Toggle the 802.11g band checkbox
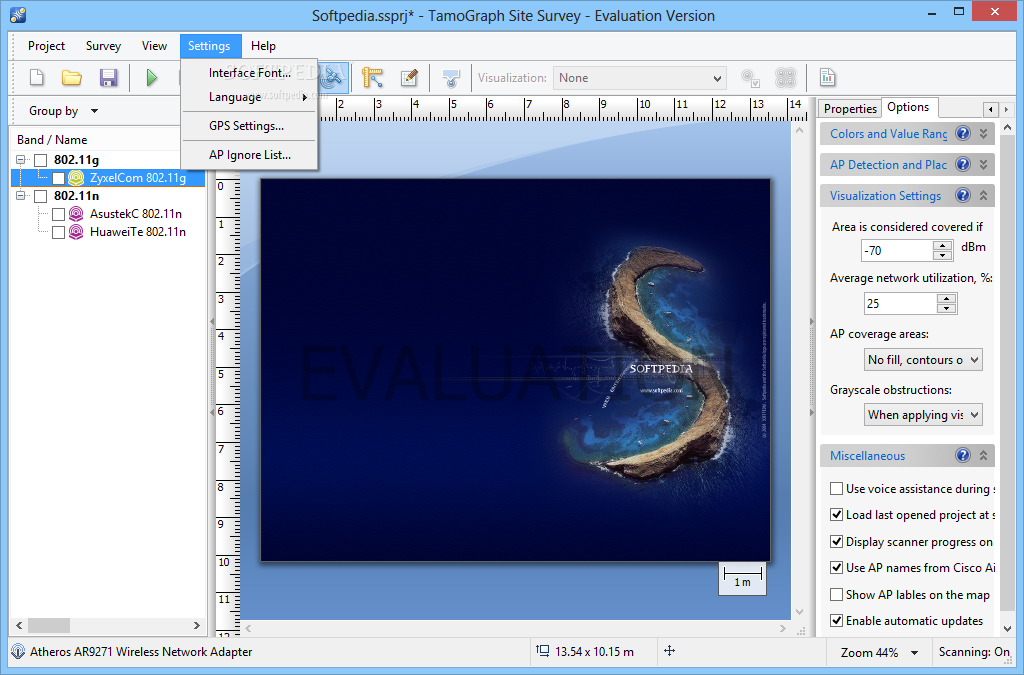The height and width of the screenshot is (675, 1024). (x=40, y=160)
